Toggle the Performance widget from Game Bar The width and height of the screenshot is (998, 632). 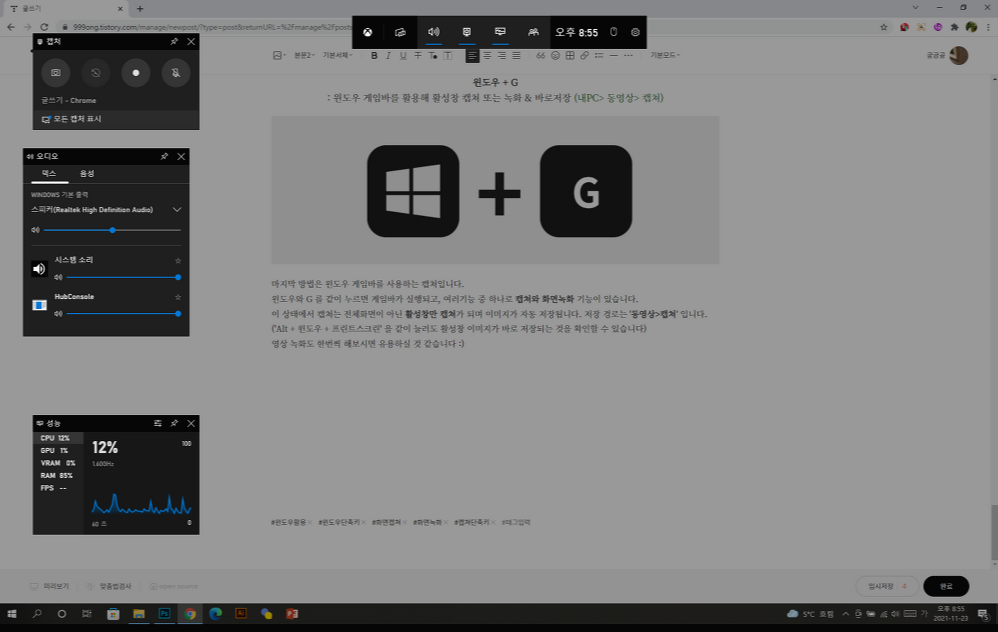[500, 32]
